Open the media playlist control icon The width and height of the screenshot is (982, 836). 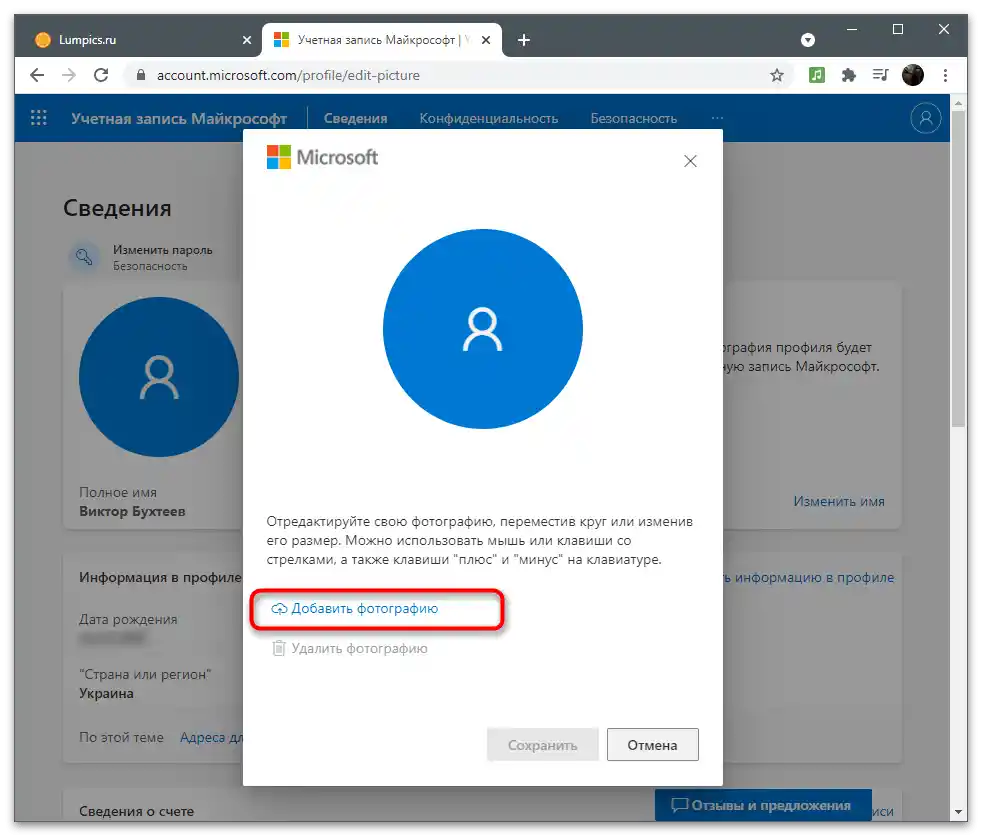tap(881, 75)
